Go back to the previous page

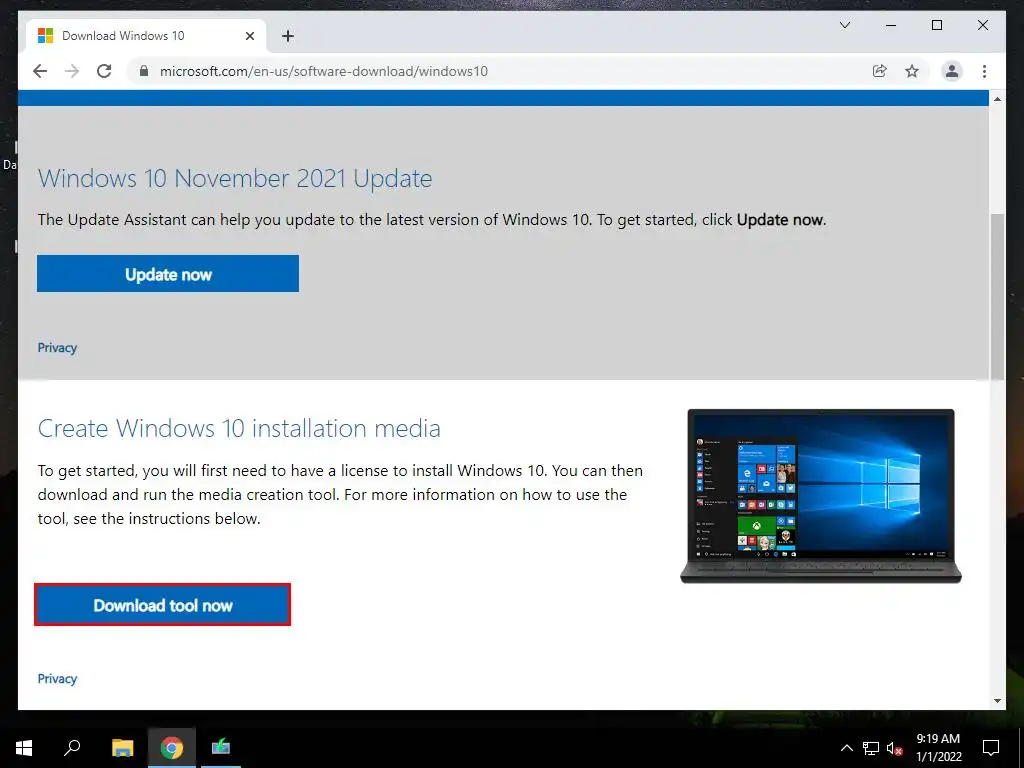click(x=40, y=71)
